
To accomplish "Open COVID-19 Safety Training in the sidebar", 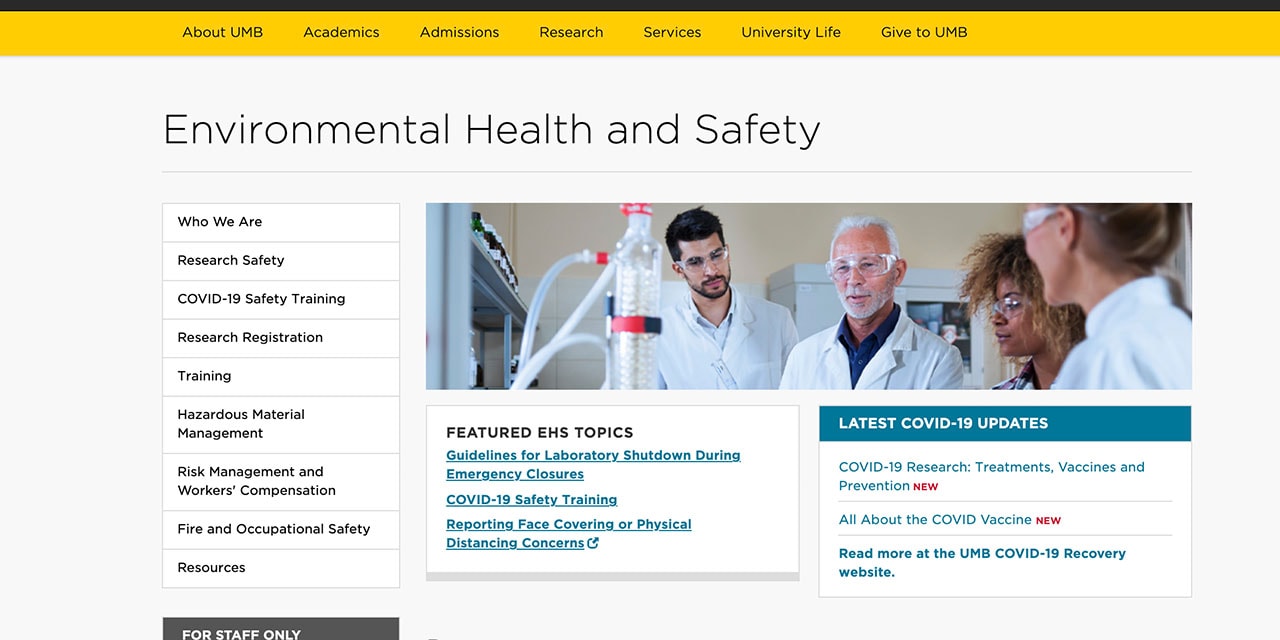I will (281, 299).
